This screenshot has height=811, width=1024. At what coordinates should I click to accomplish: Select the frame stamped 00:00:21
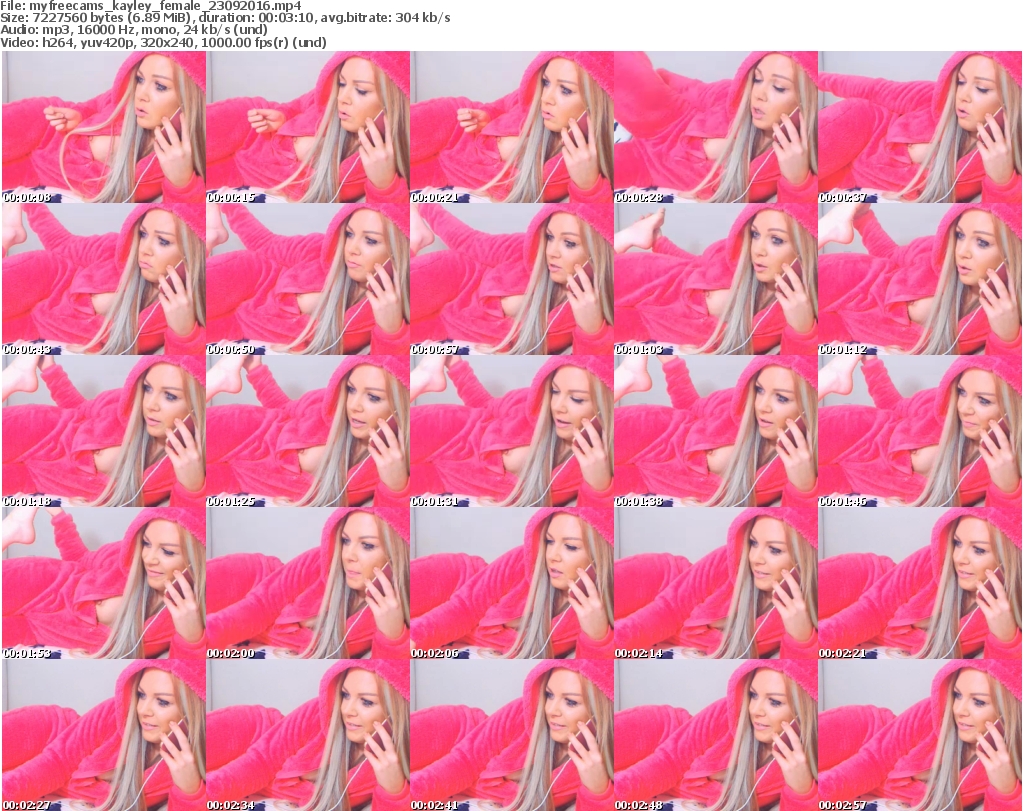pos(511,127)
